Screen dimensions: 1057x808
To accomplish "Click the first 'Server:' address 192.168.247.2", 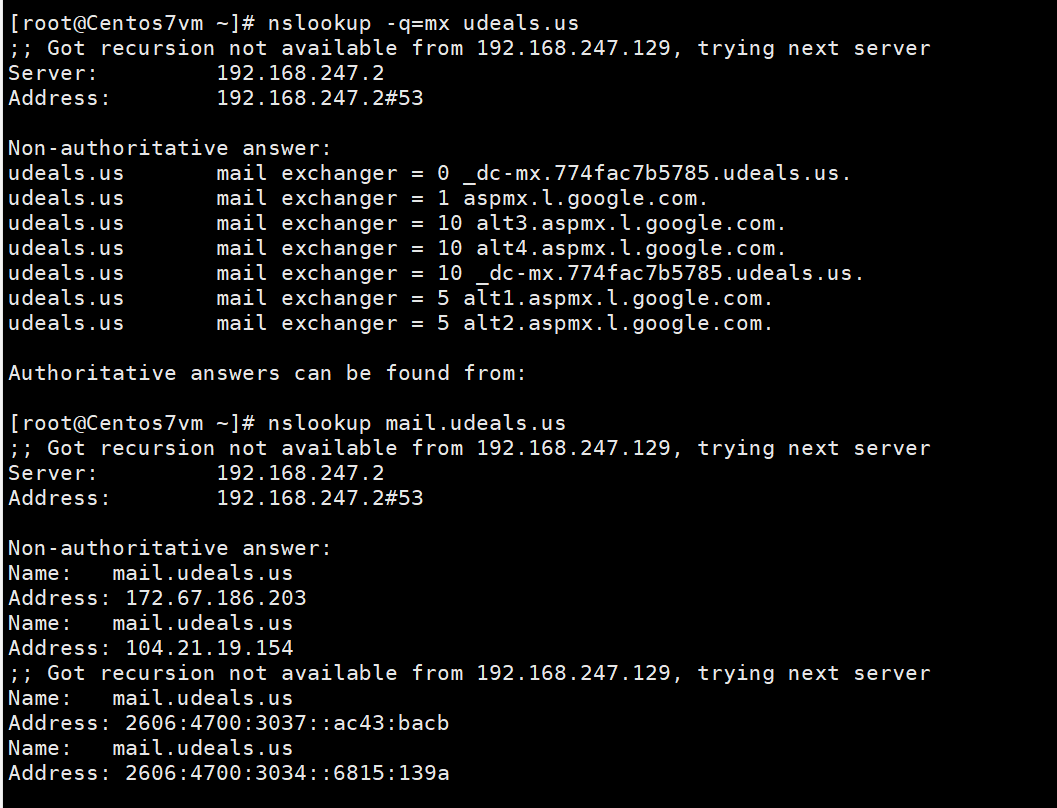I will (300, 73).
